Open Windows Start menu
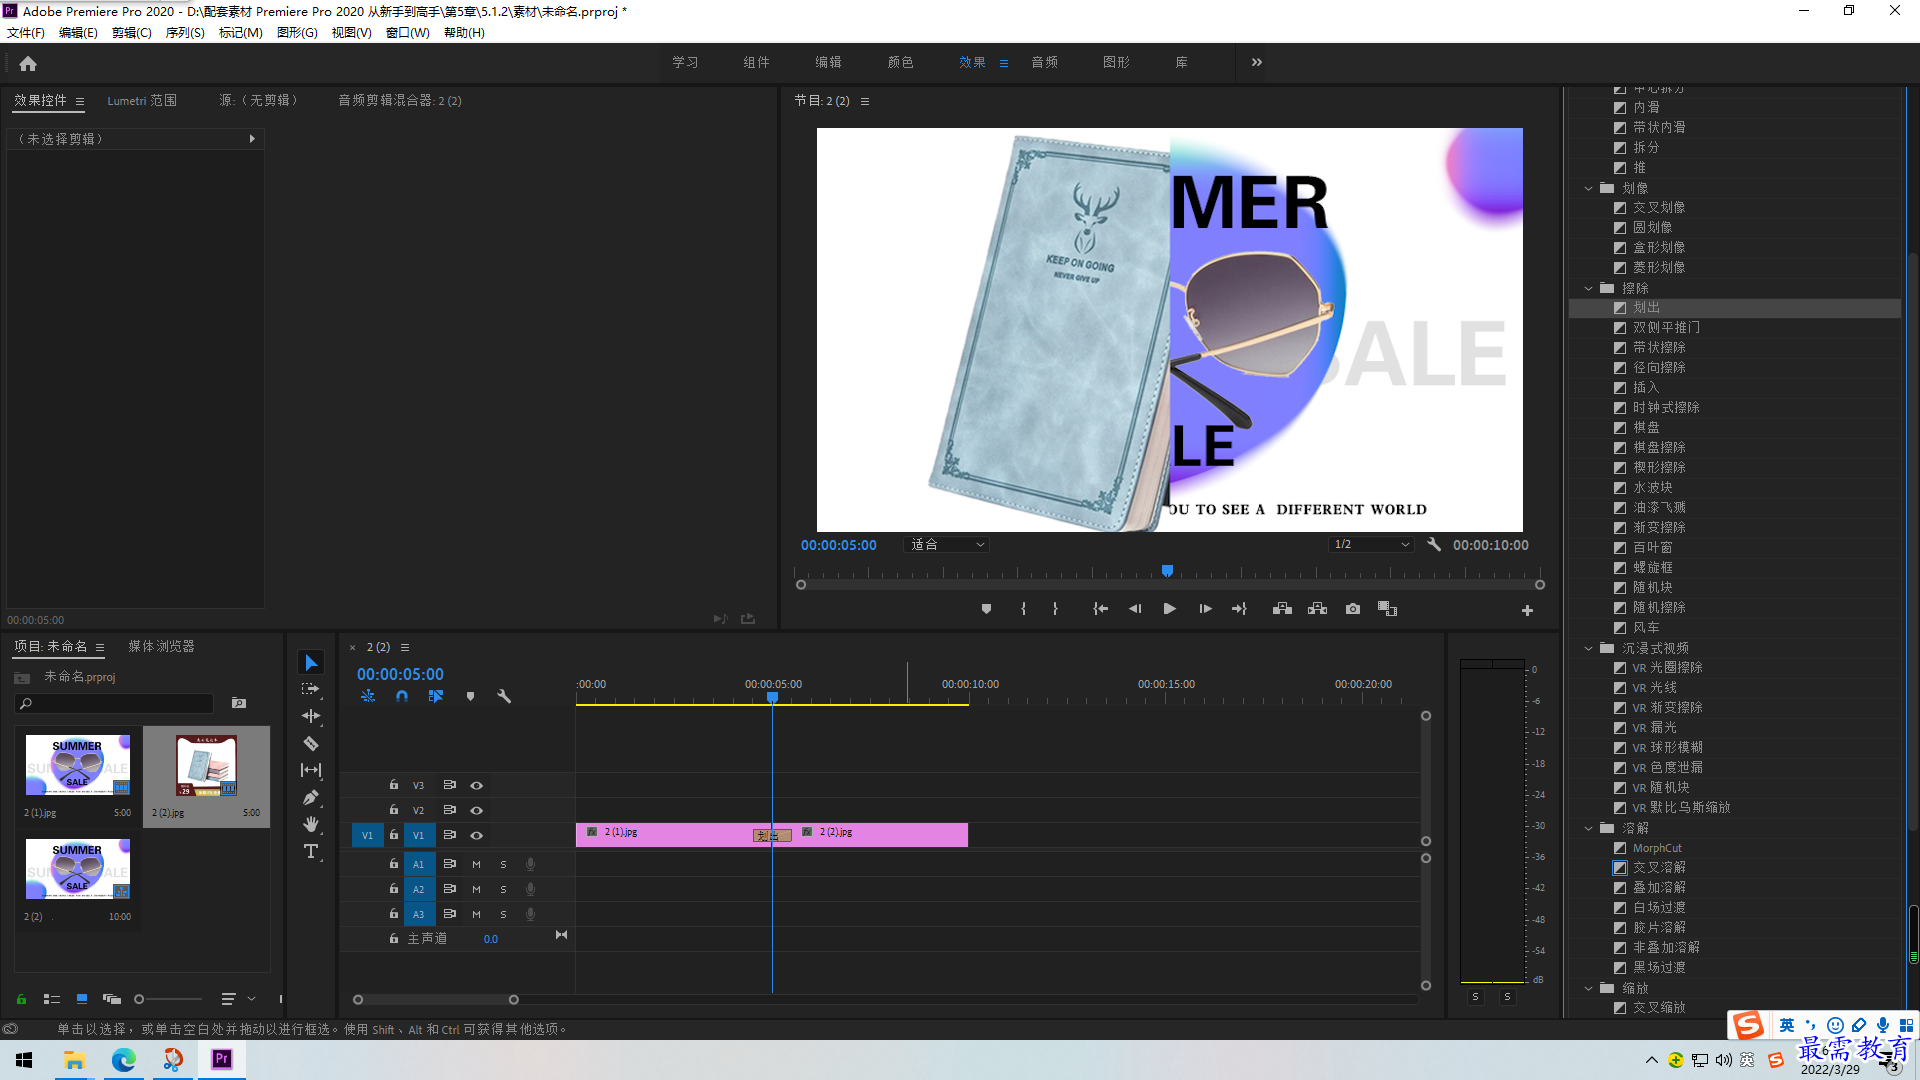1920x1080 pixels. (x=24, y=1060)
